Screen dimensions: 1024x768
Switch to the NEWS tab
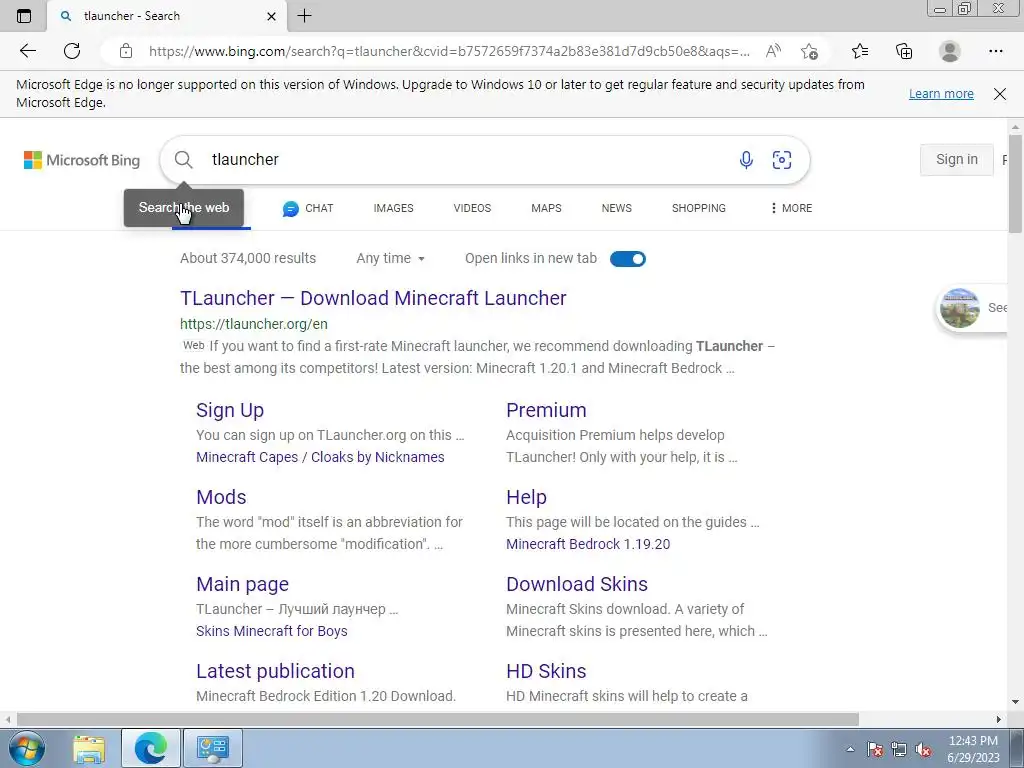[x=616, y=208]
